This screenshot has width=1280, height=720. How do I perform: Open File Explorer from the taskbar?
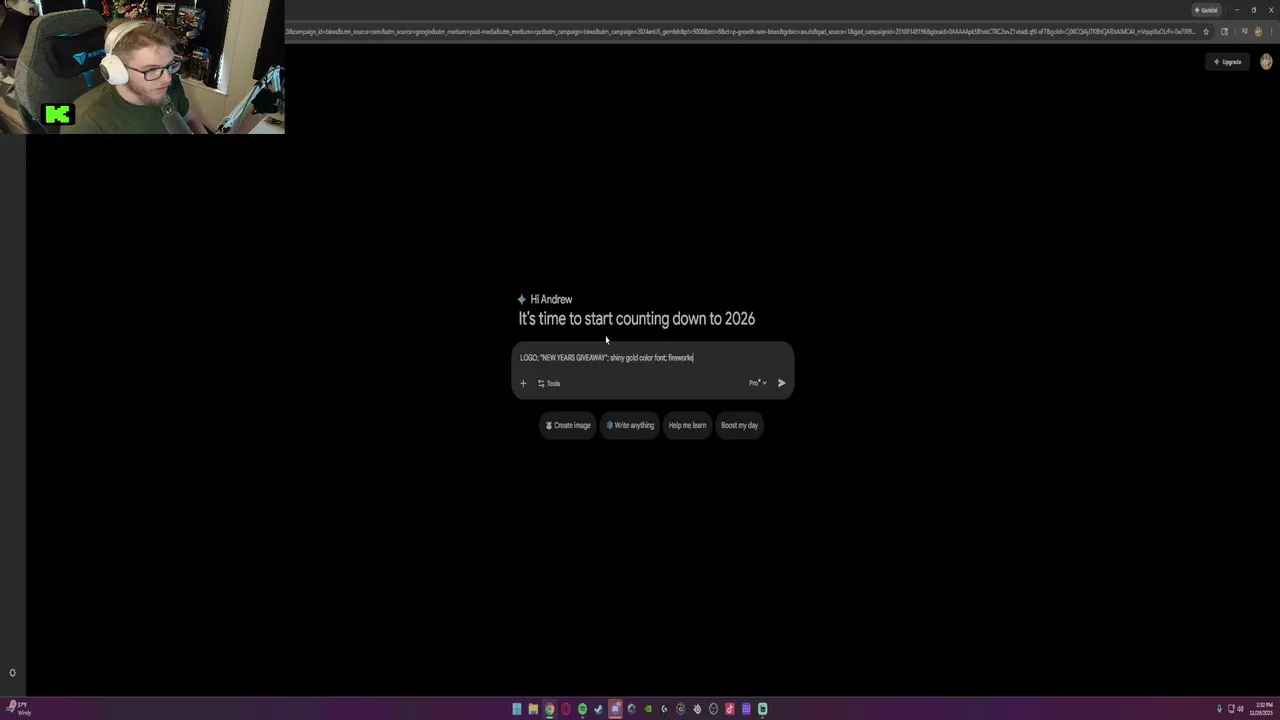(533, 709)
